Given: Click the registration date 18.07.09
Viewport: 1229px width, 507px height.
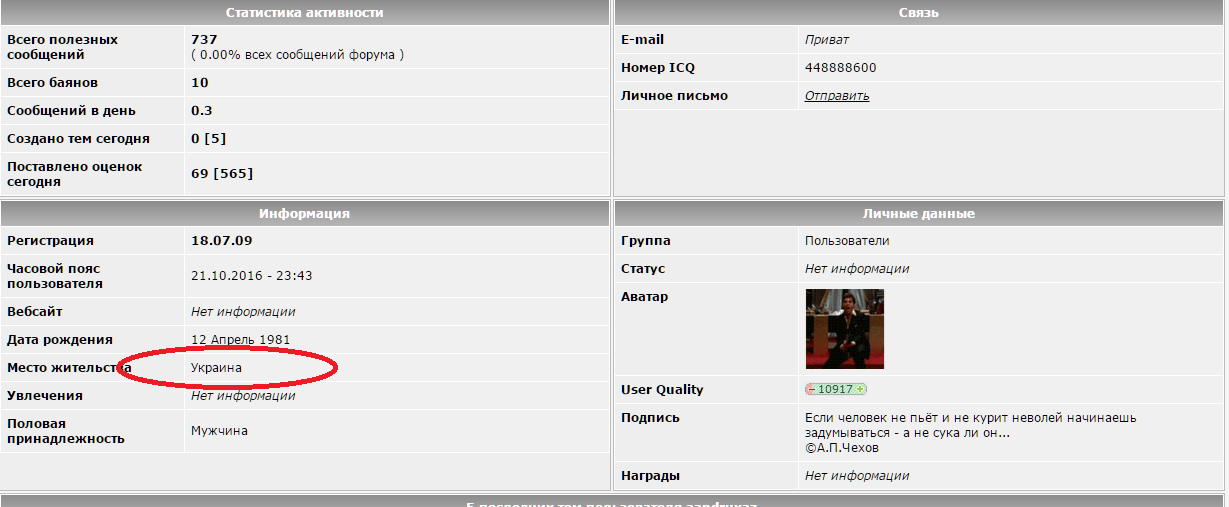Looking at the screenshot, I should click(x=221, y=241).
